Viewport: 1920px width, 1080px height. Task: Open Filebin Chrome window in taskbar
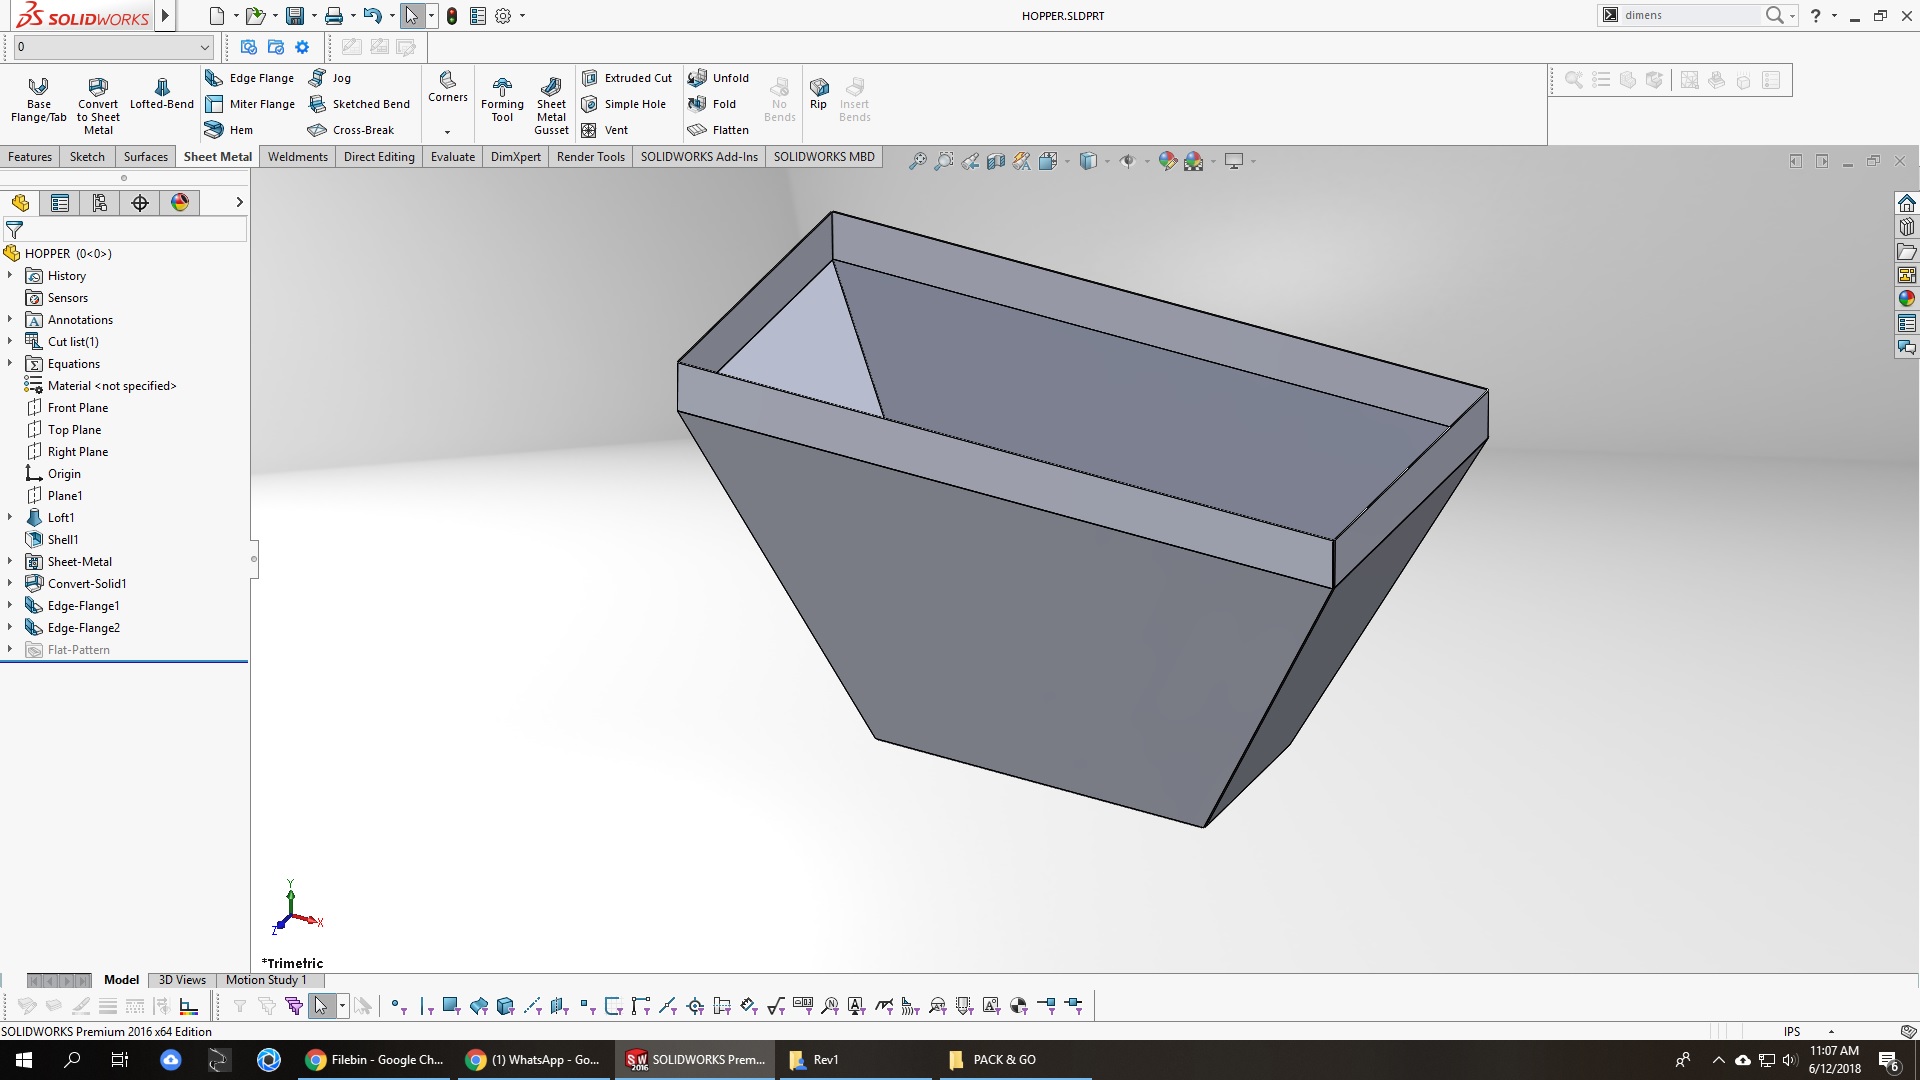(x=376, y=1060)
